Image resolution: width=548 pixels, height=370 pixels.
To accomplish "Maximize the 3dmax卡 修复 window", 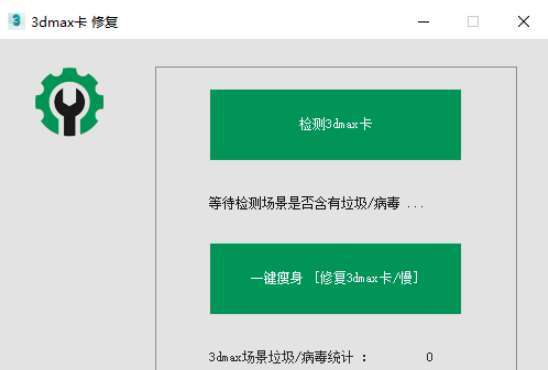I will tap(473, 22).
